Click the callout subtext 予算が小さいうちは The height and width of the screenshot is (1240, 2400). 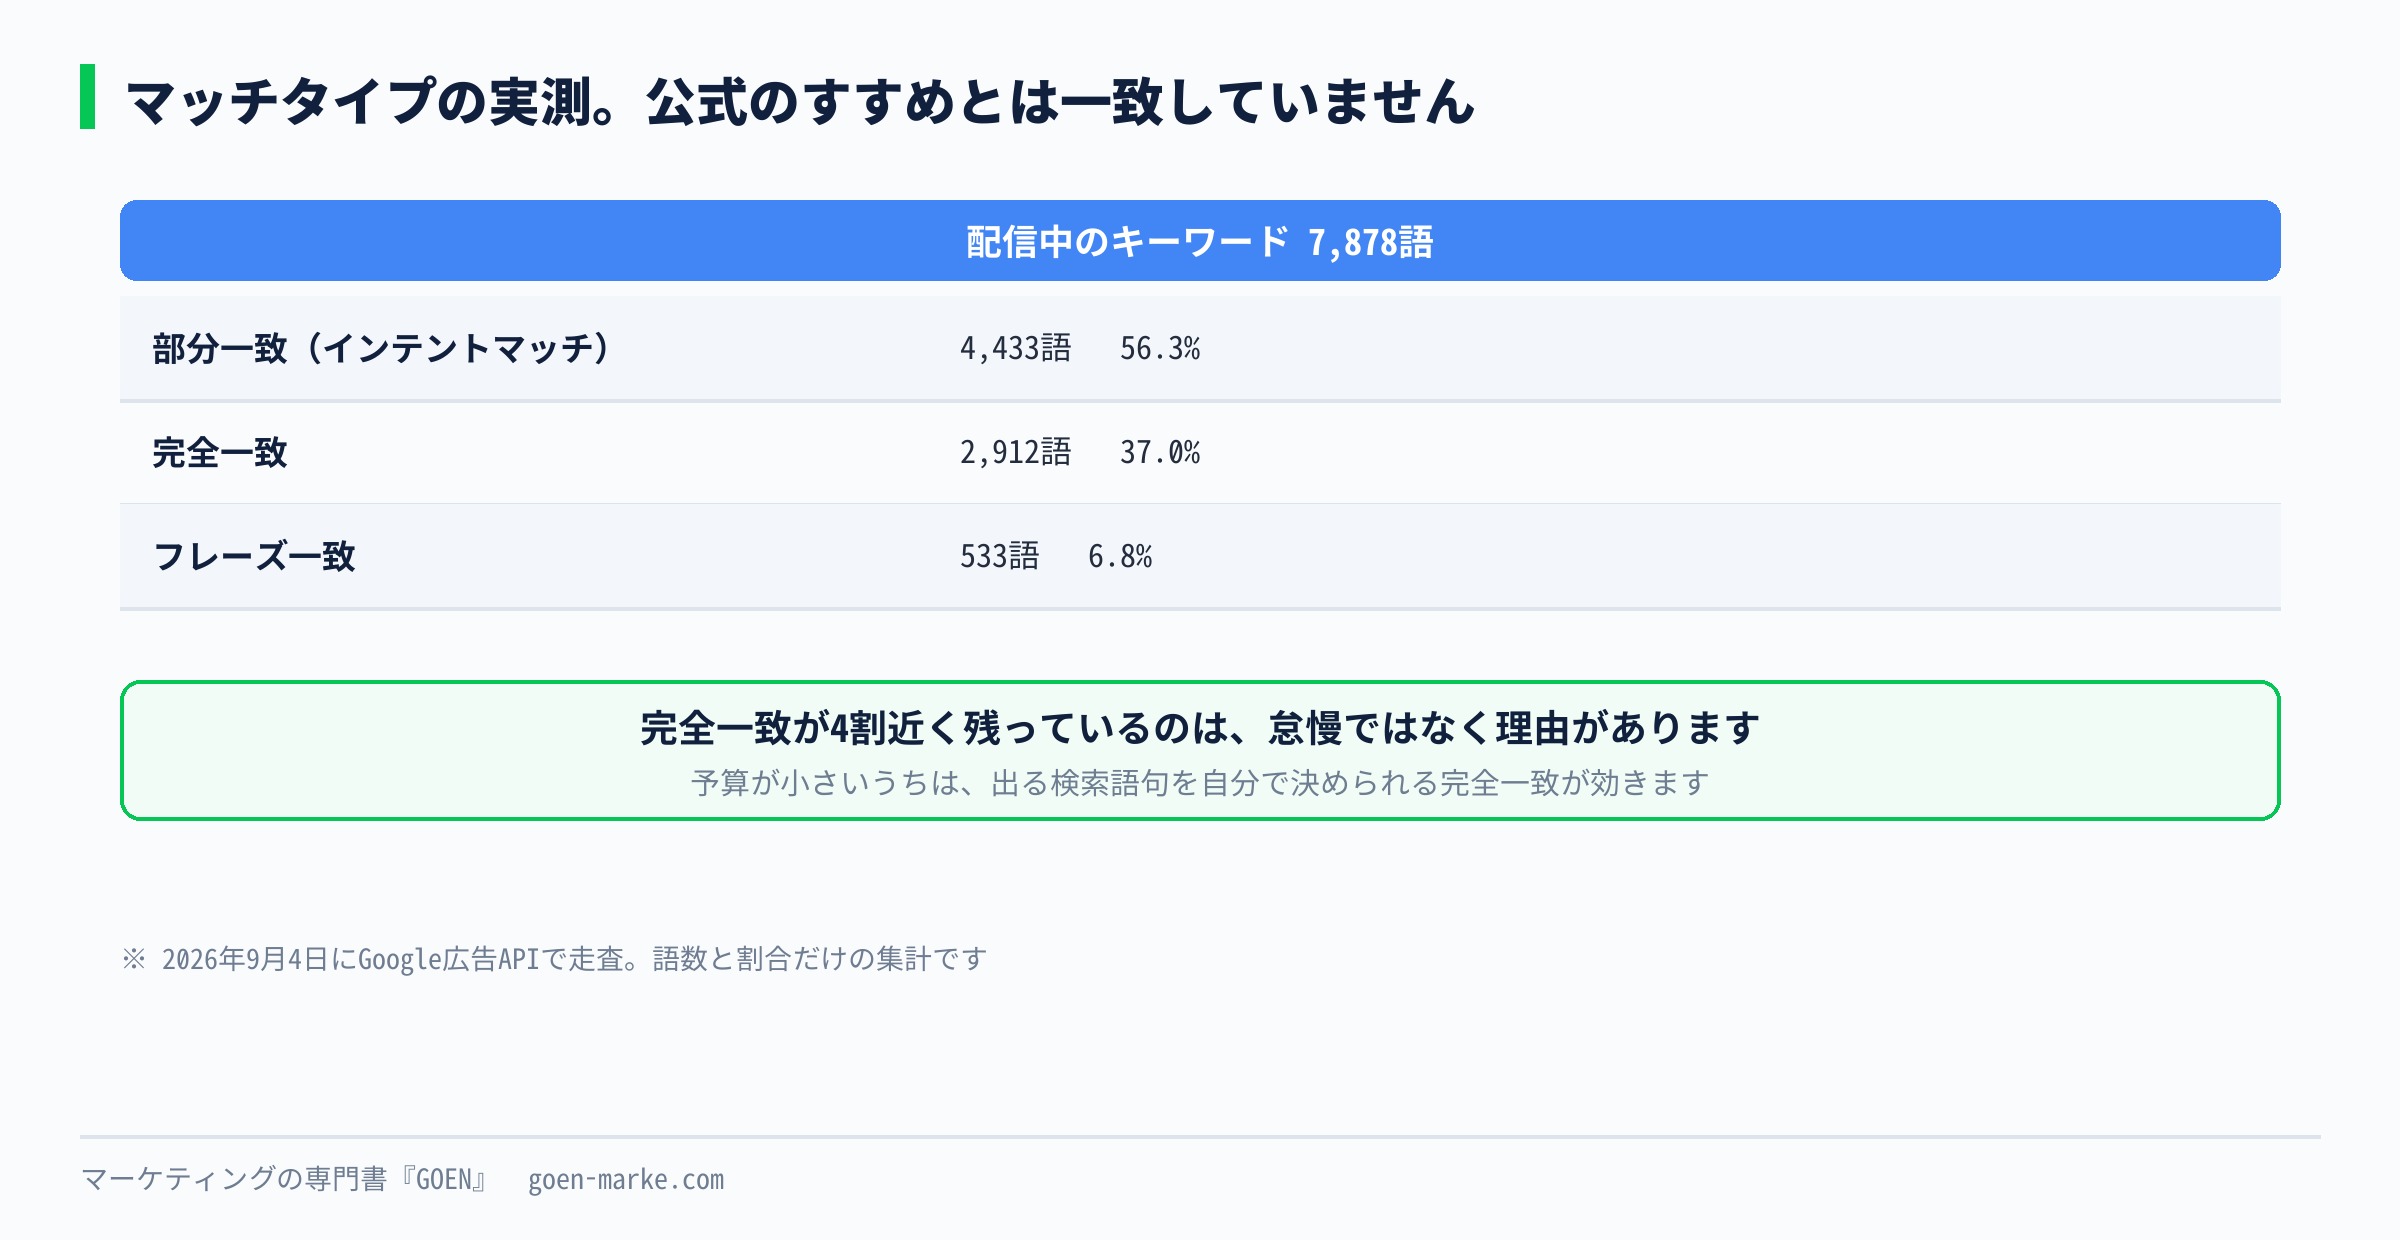tap(825, 783)
